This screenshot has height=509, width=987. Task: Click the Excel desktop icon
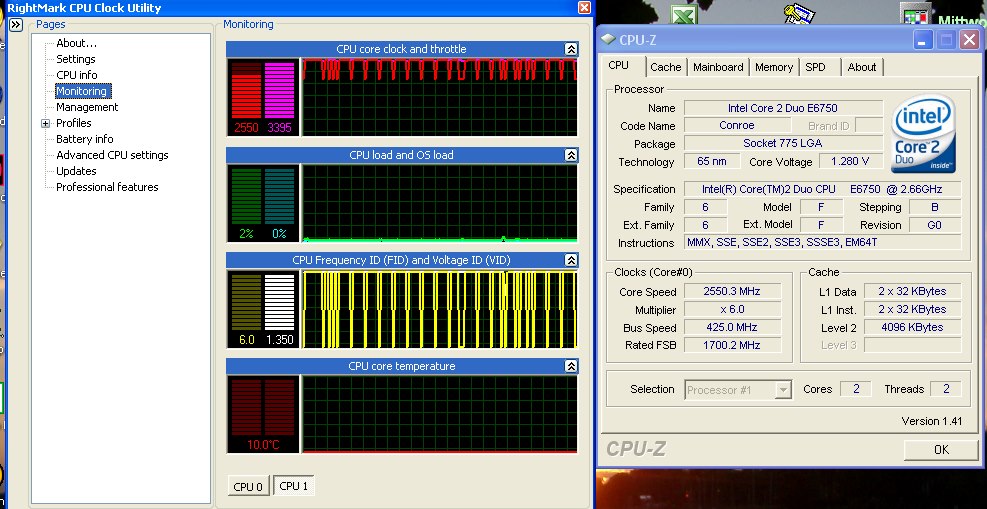pyautogui.click(x=682, y=14)
